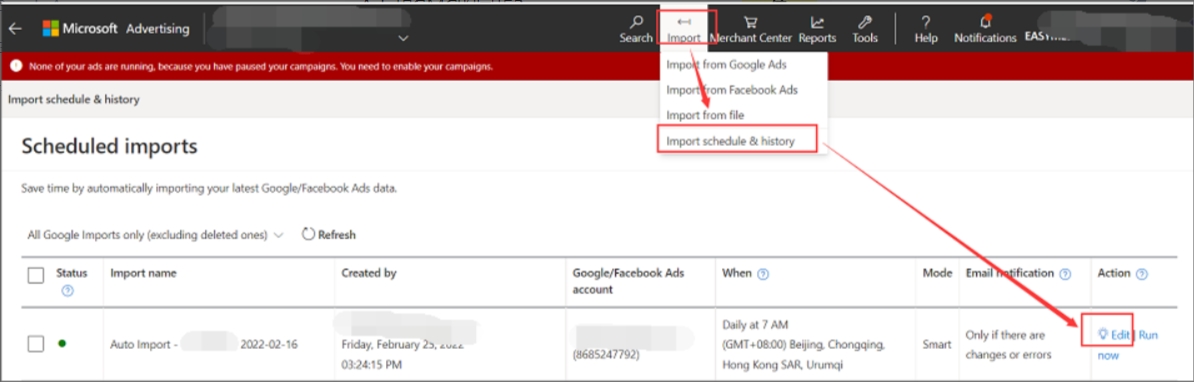
Task: Open the account name at top right
Action: coord(1048,37)
